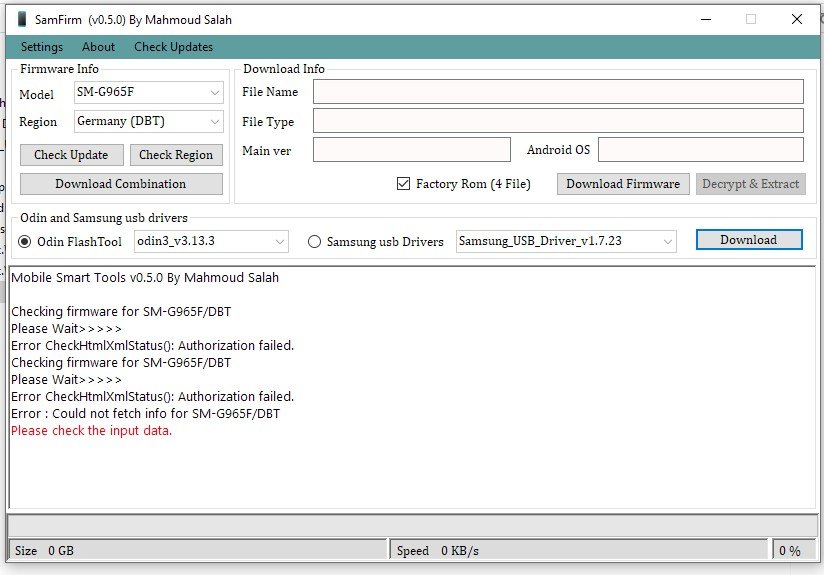Select the Samsung usb Drivers radio button
824x575 pixels.
coord(314,242)
